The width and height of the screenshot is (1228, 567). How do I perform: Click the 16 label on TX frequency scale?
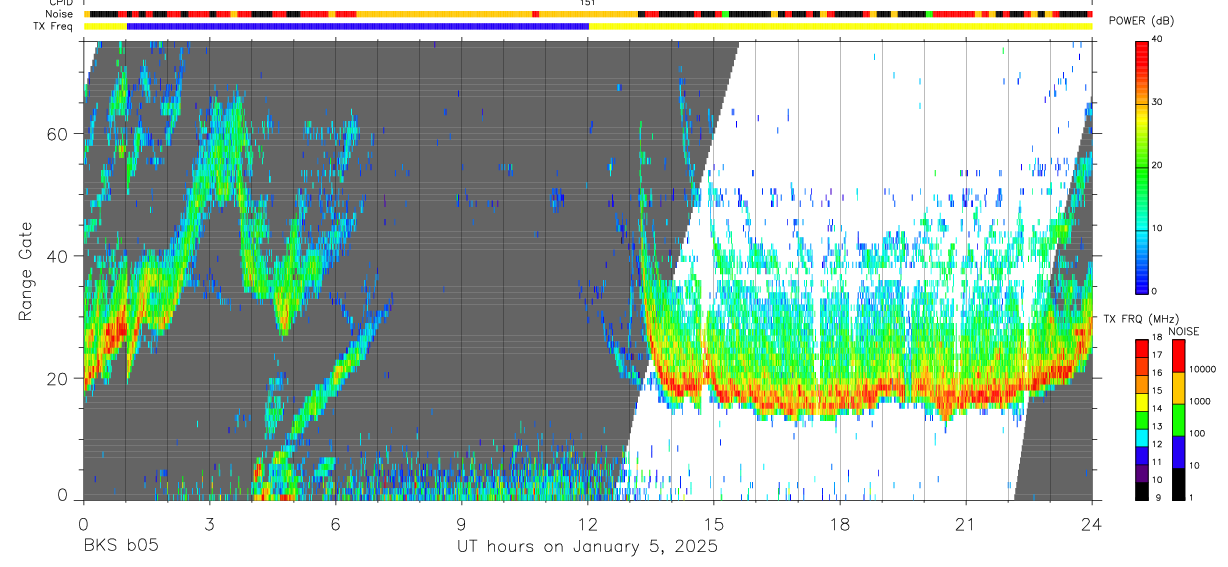tap(1157, 372)
